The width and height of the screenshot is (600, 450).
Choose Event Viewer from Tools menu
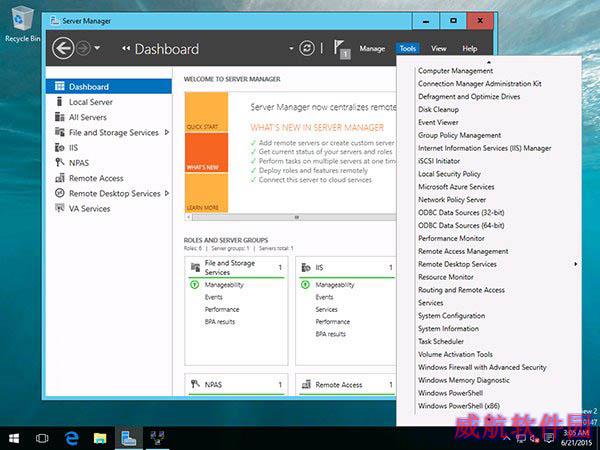(x=438, y=122)
